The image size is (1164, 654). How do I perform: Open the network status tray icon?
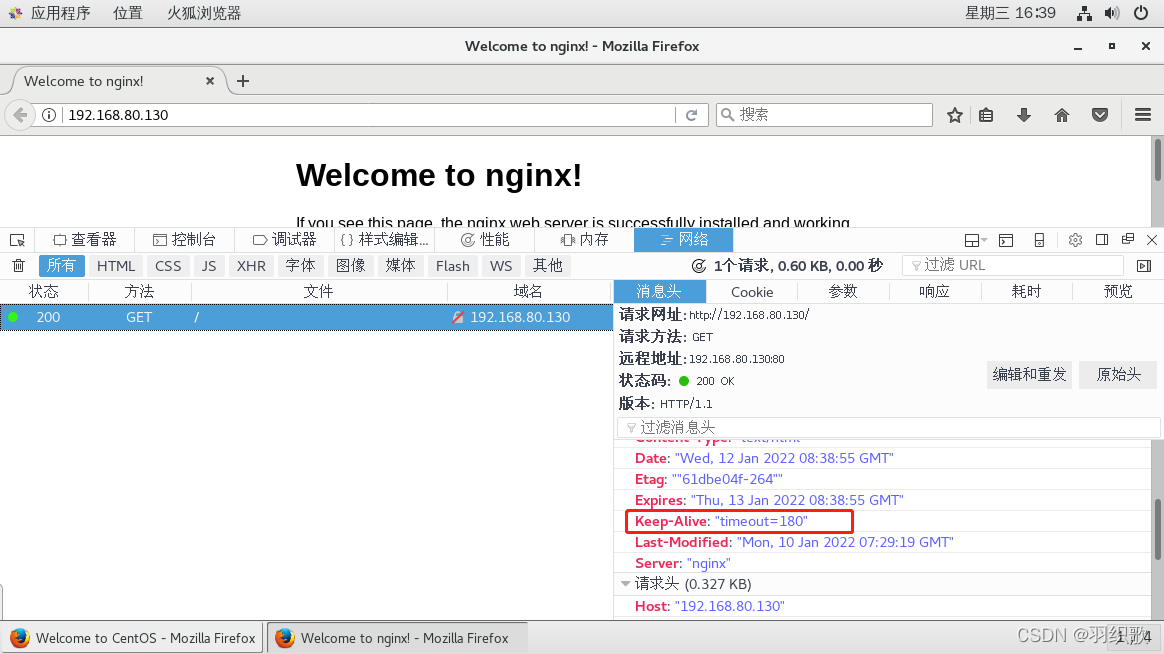tap(1085, 13)
